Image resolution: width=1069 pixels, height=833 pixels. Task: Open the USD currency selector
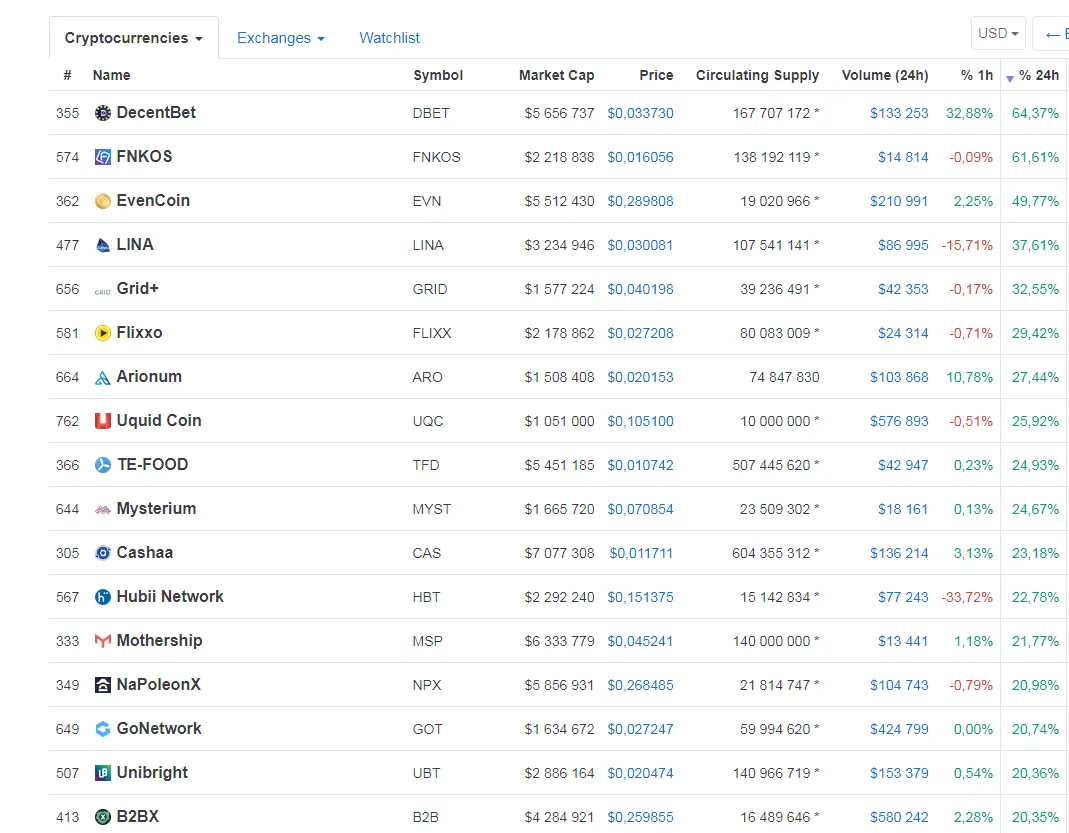pyautogui.click(x=998, y=33)
